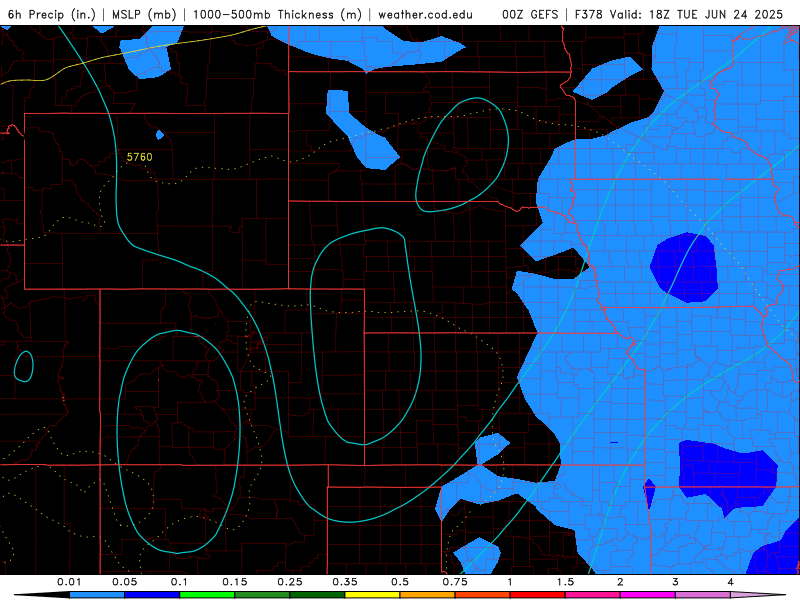This screenshot has width=800, height=600.
Task: Click the bright green 0.1–0.15 colorbar swatch
Action: point(207,595)
